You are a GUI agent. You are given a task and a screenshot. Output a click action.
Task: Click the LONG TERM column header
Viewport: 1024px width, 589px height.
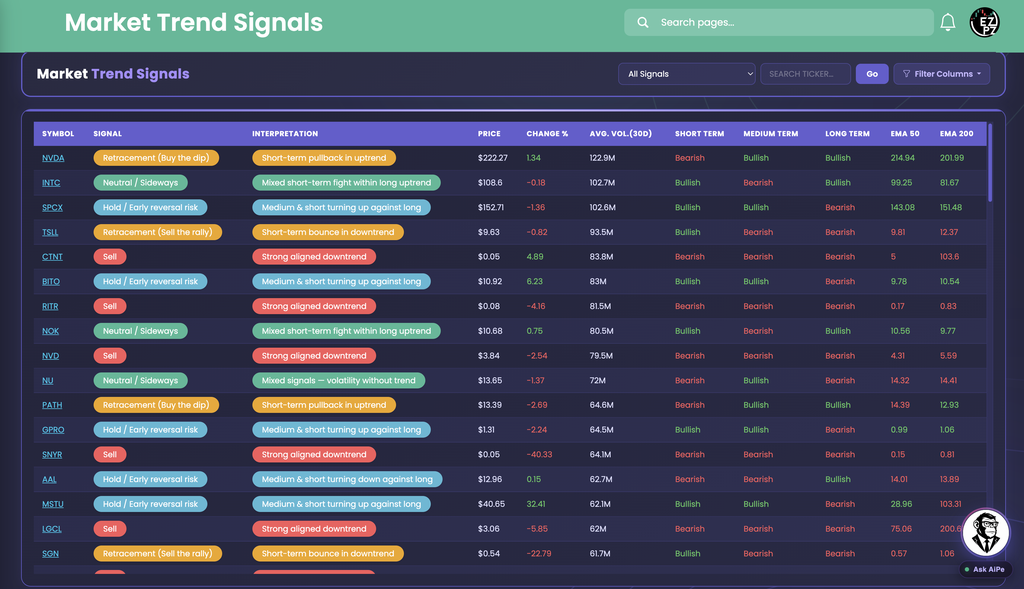point(847,134)
